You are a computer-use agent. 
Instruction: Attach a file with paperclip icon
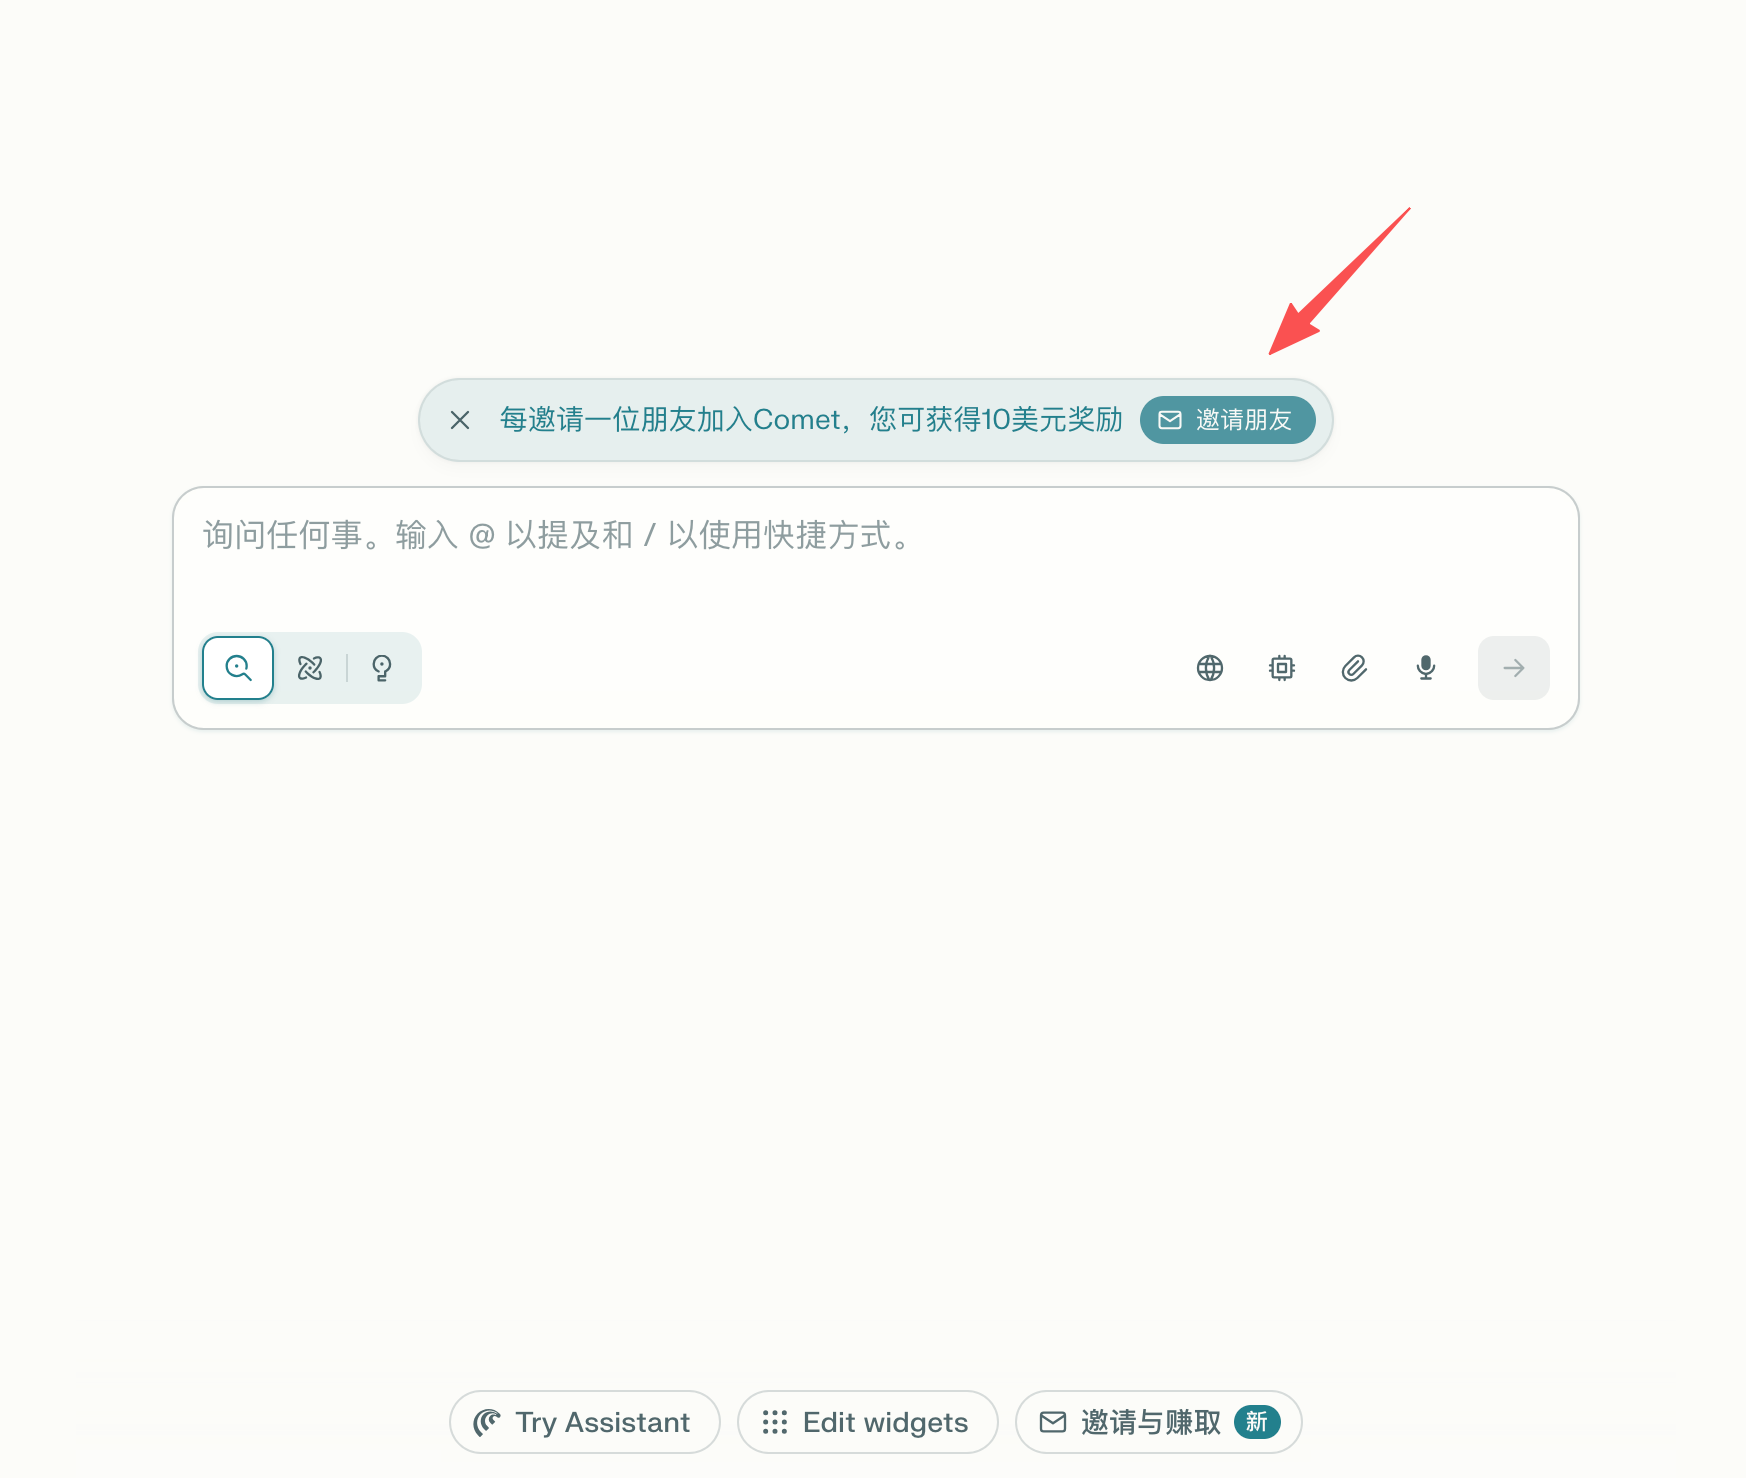pyautogui.click(x=1354, y=668)
